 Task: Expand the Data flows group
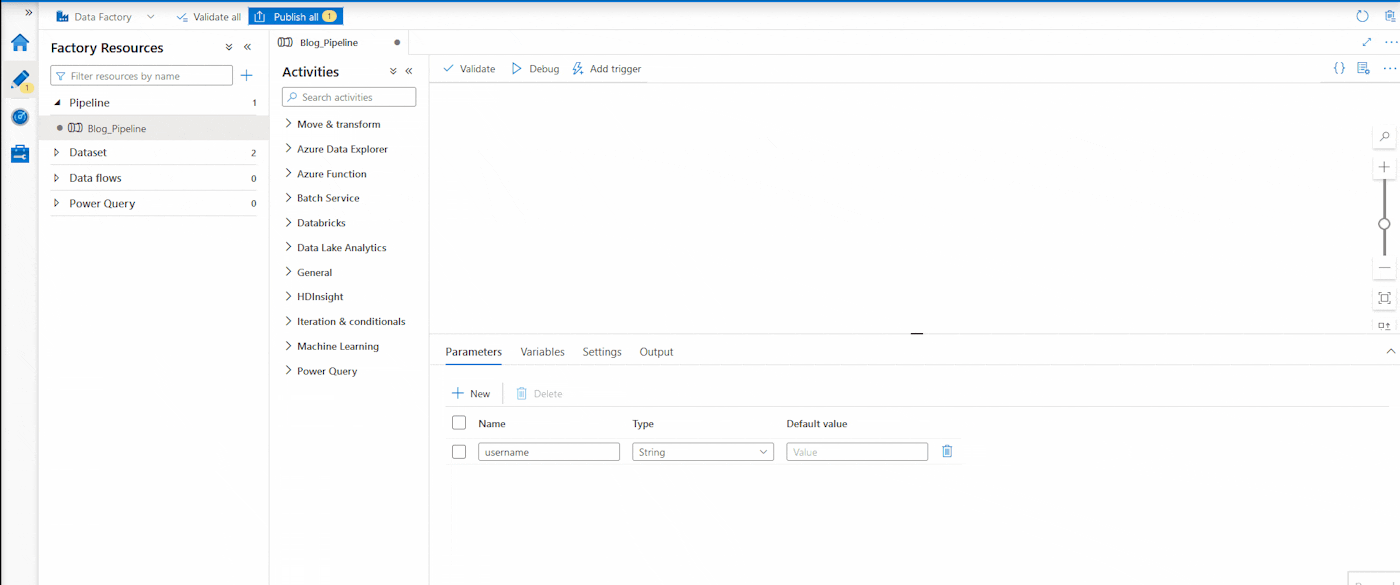tap(57, 178)
